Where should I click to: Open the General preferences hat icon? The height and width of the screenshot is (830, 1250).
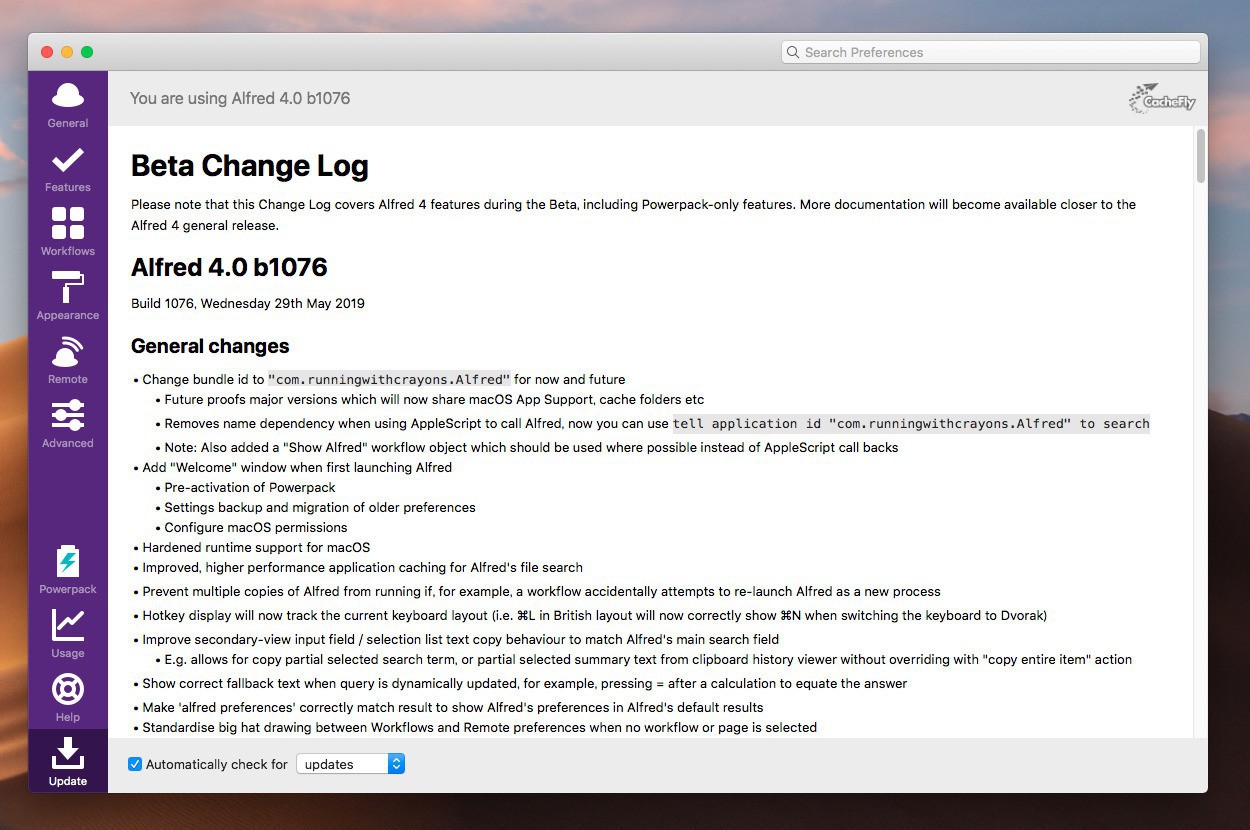(x=68, y=96)
